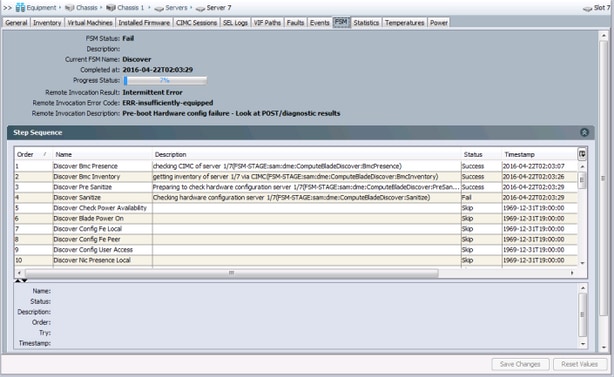Select the Discover Nic Presence Local row
Image resolution: width=614 pixels, height=377 pixels.
(x=296, y=260)
